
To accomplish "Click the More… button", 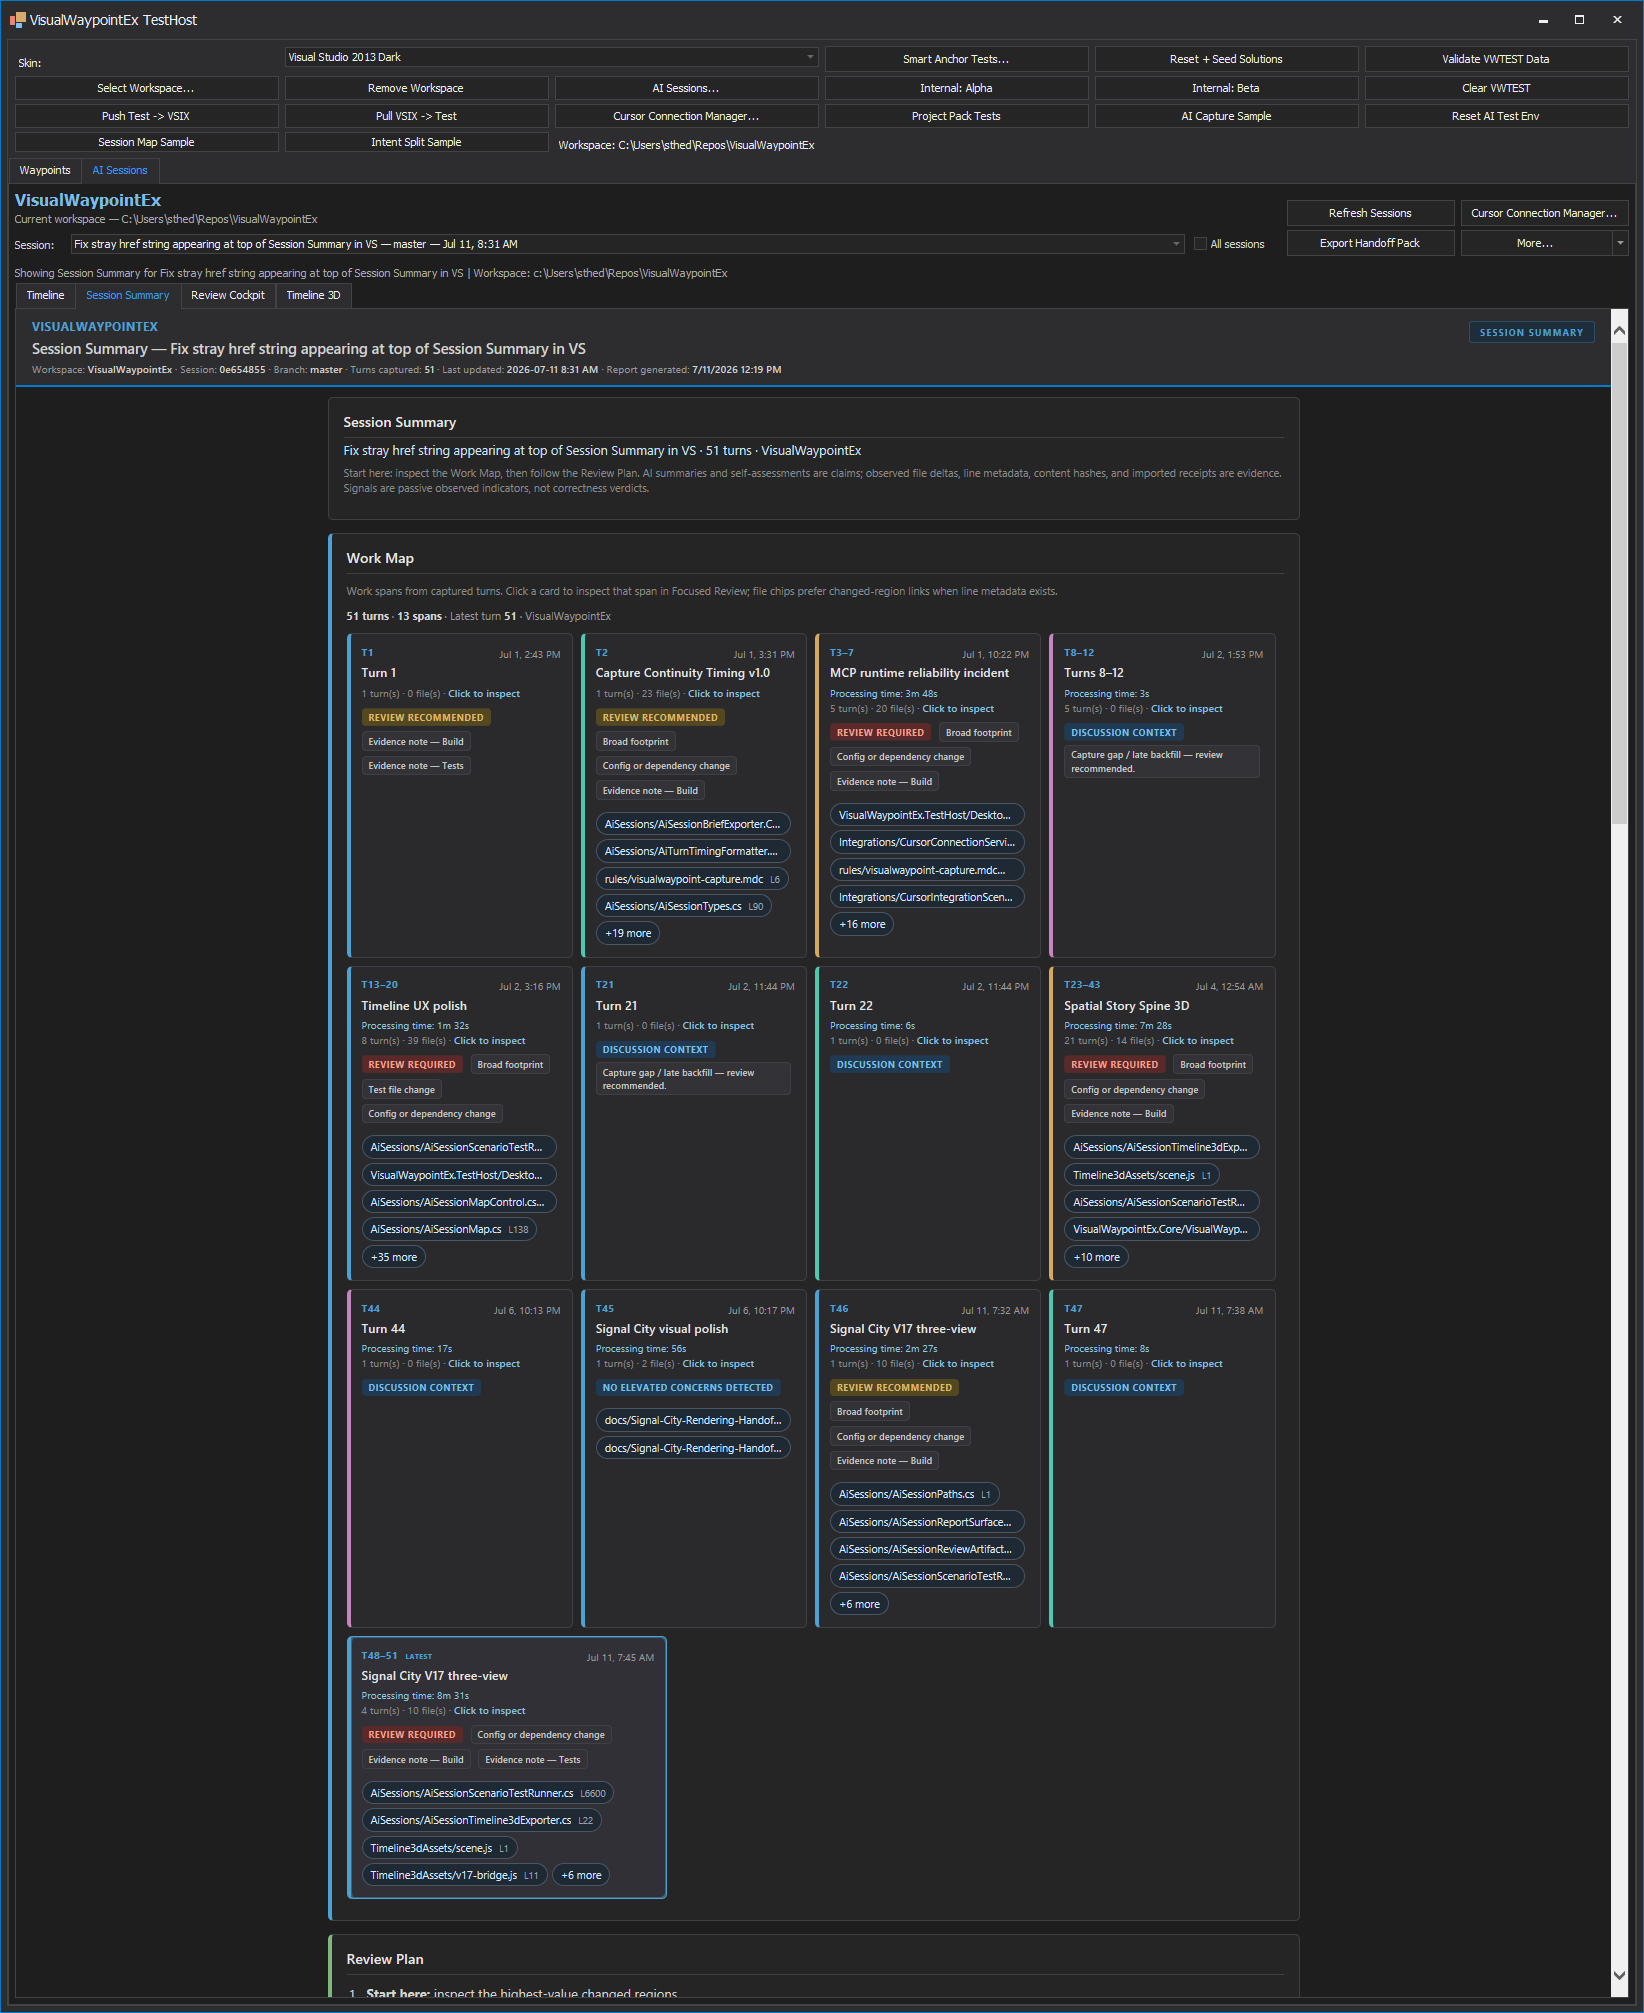I will point(1535,243).
